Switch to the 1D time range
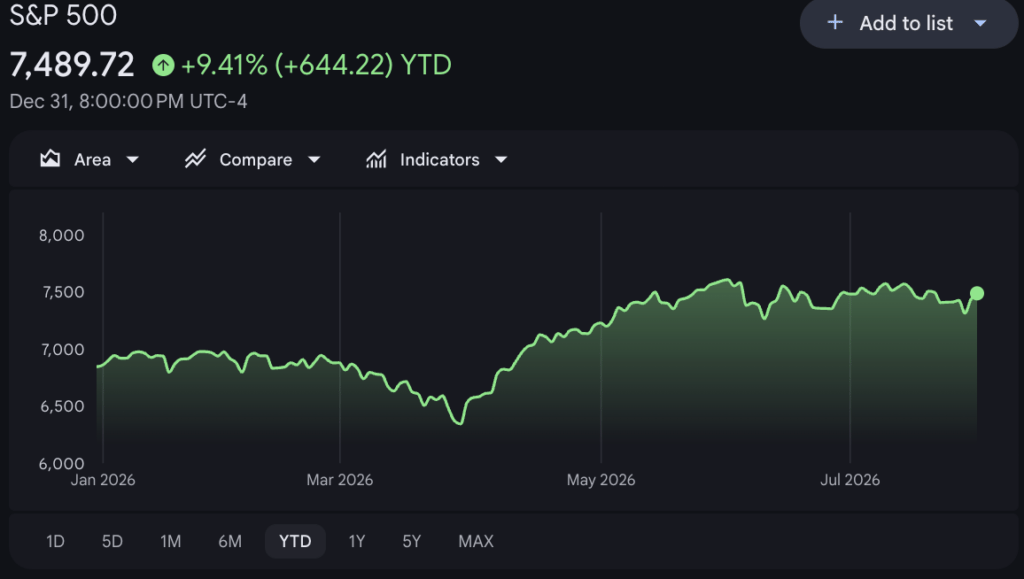1024x579 pixels. (x=56, y=541)
